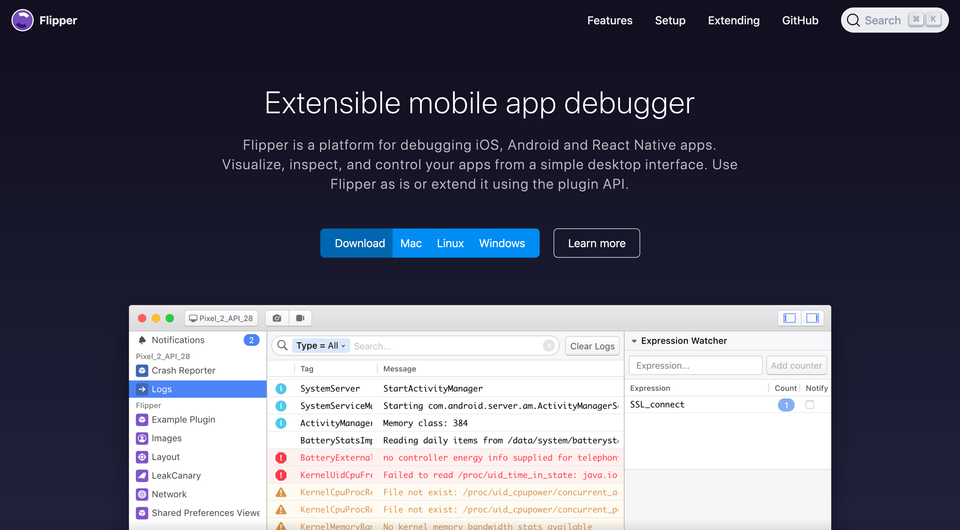Click the Logs arrow icon
The height and width of the screenshot is (530, 960).
coord(142,389)
